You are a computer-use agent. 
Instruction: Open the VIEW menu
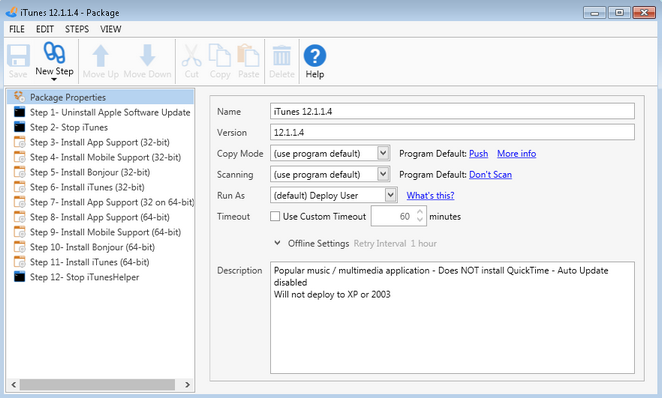pyautogui.click(x=111, y=29)
